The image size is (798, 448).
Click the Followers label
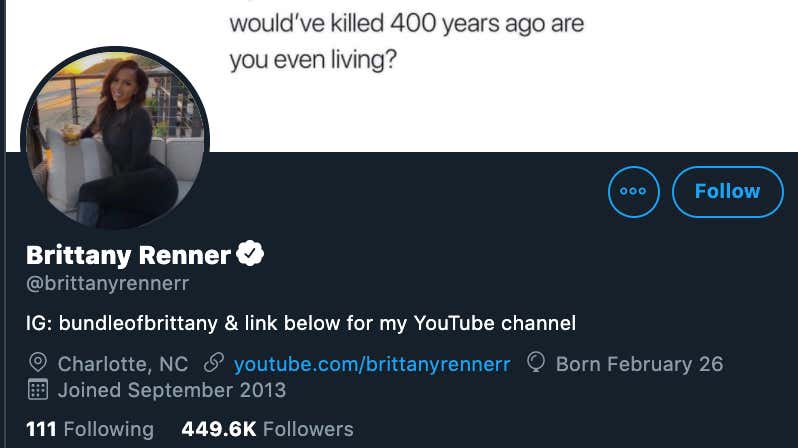pyautogui.click(x=308, y=429)
